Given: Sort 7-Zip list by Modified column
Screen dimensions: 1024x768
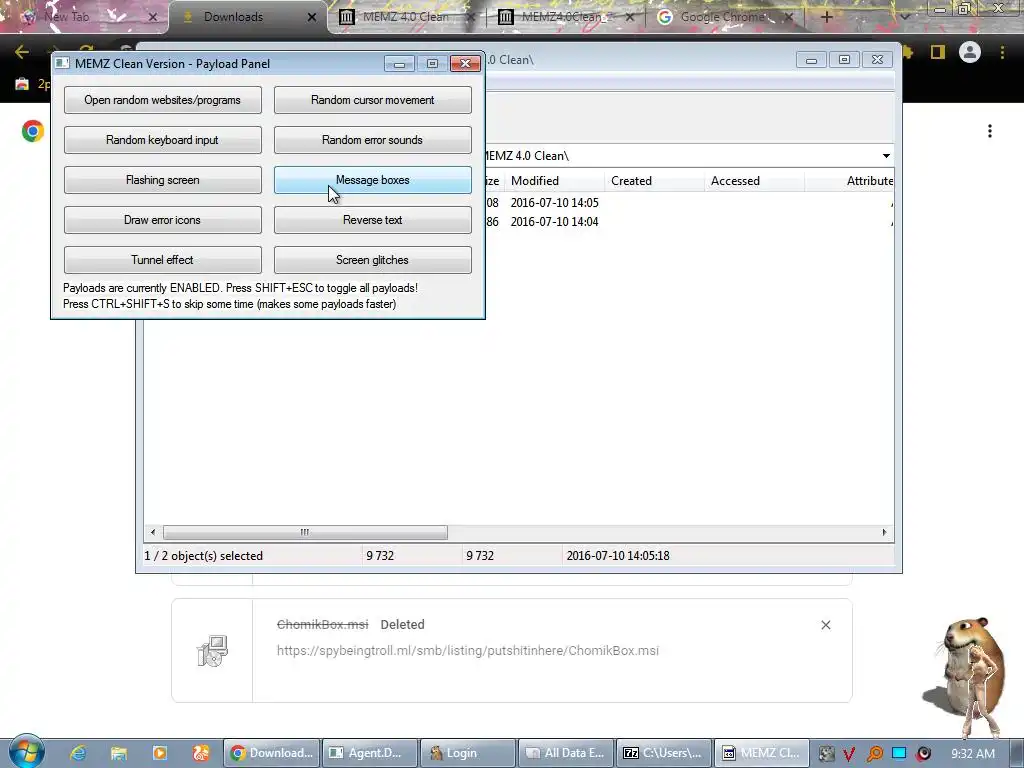Looking at the screenshot, I should pos(554,181).
